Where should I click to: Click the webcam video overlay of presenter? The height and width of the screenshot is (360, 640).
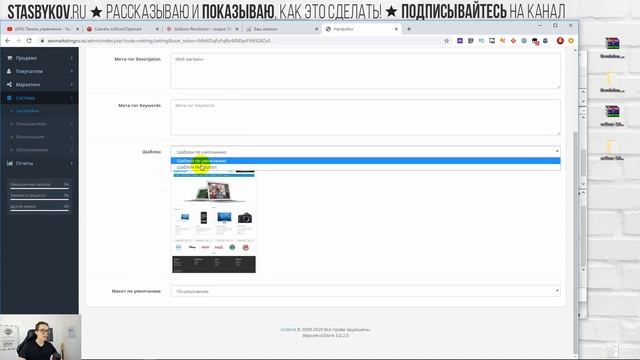40,337
